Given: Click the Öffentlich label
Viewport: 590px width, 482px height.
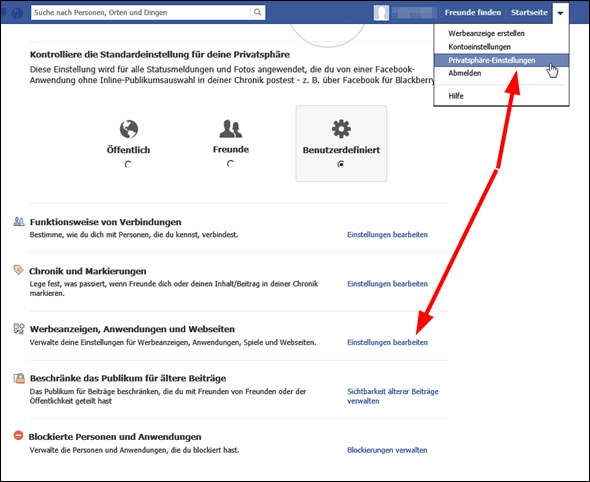Looking at the screenshot, I should pos(128,150).
